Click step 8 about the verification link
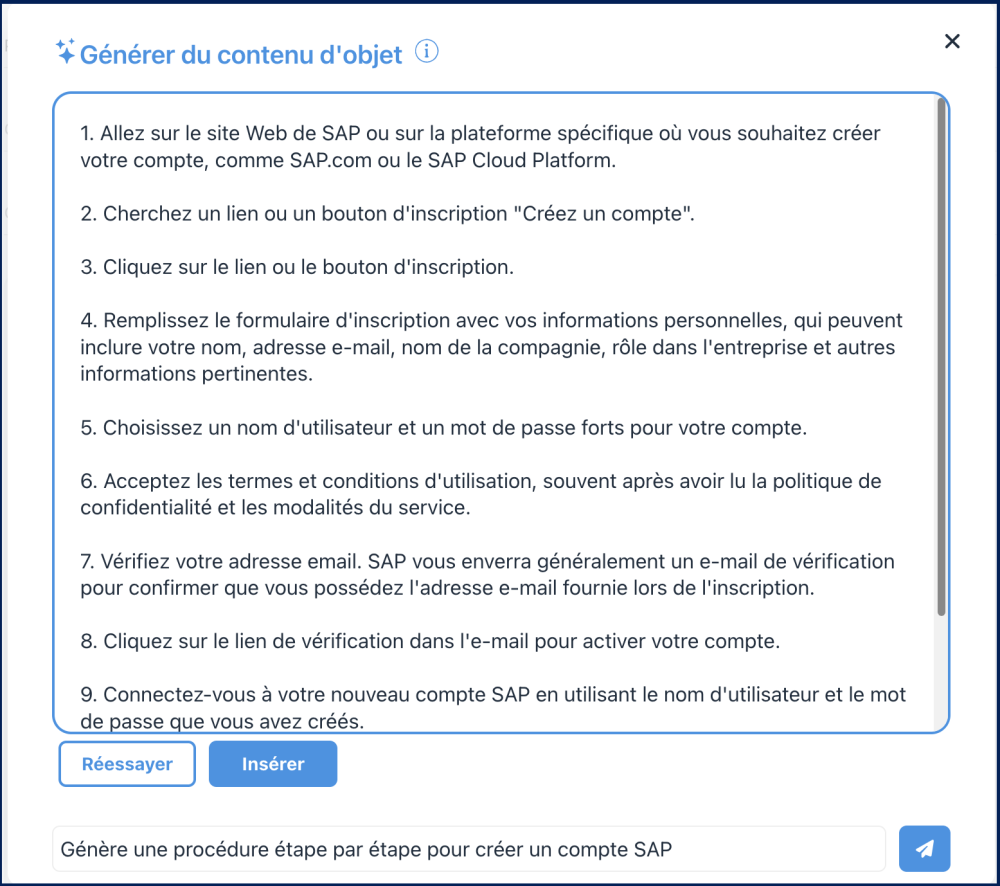 click(x=430, y=641)
